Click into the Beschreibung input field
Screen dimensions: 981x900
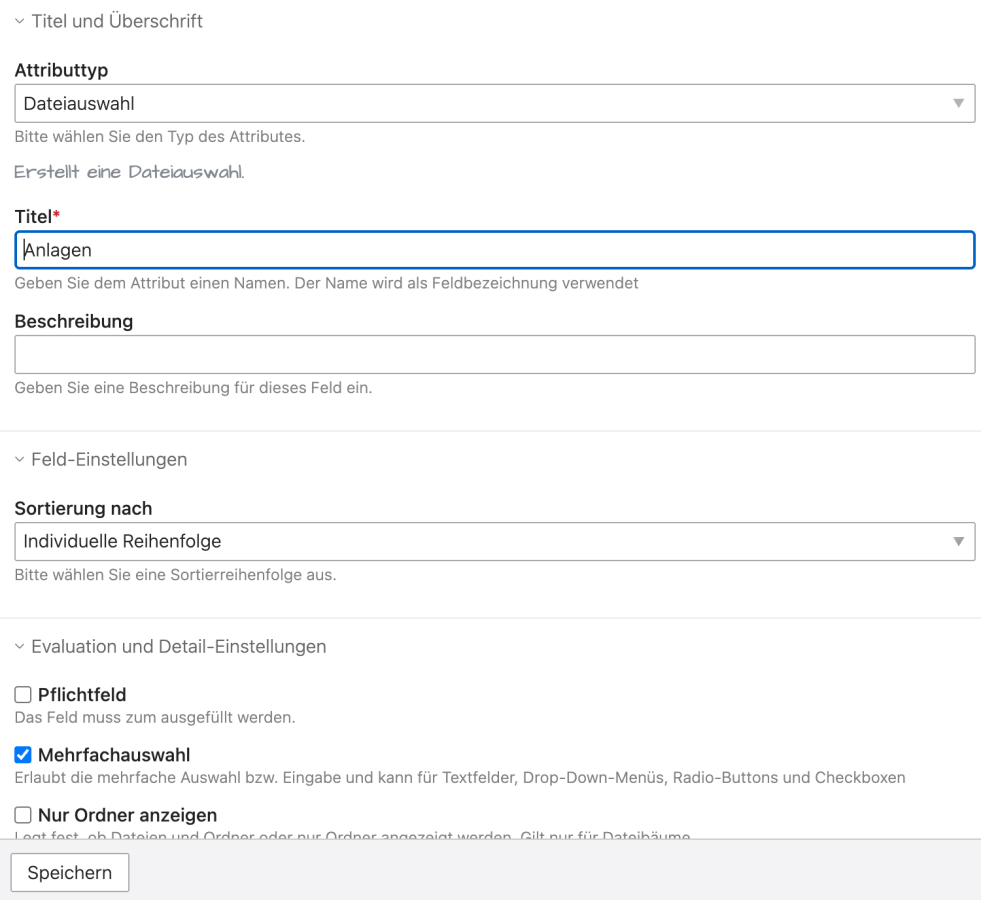(494, 354)
